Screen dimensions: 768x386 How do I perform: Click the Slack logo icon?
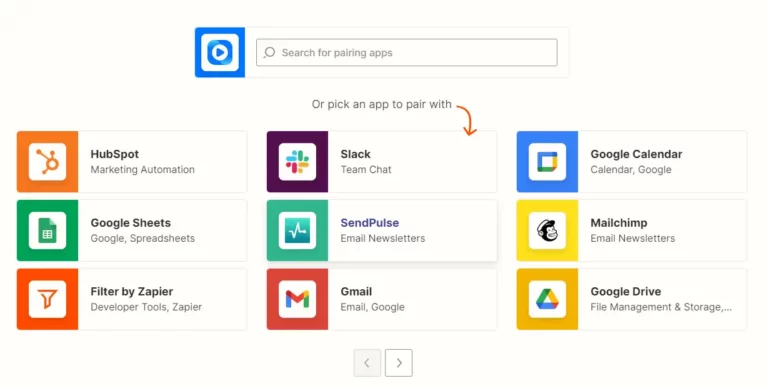tap(297, 162)
